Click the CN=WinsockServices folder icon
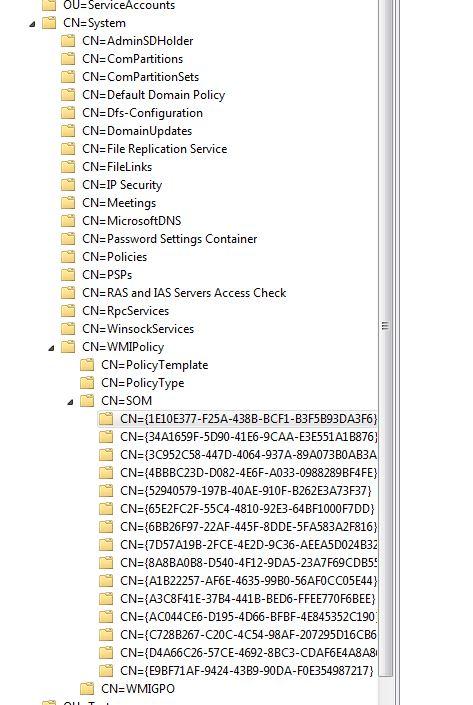The height and width of the screenshot is (705, 473). click(x=68, y=329)
